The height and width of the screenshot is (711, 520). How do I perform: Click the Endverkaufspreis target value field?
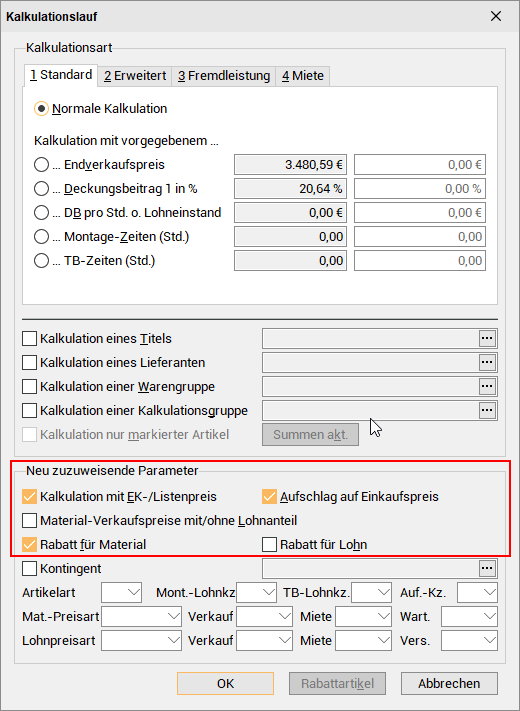pyautogui.click(x=420, y=165)
